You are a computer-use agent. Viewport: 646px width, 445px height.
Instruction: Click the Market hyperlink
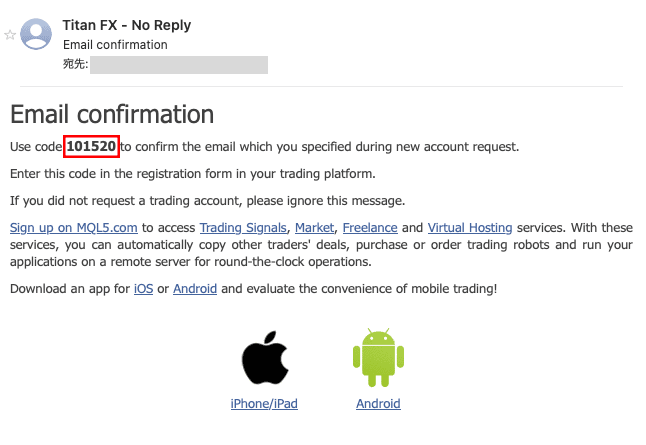coord(314,228)
